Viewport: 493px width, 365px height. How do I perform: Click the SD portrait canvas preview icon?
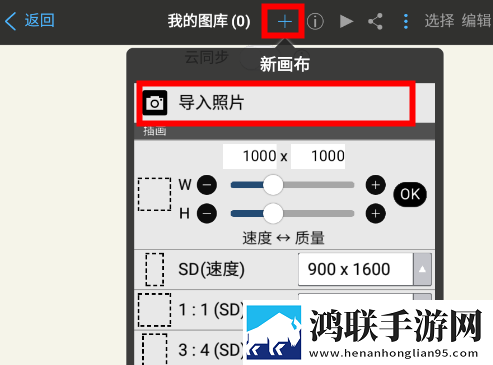point(155,269)
